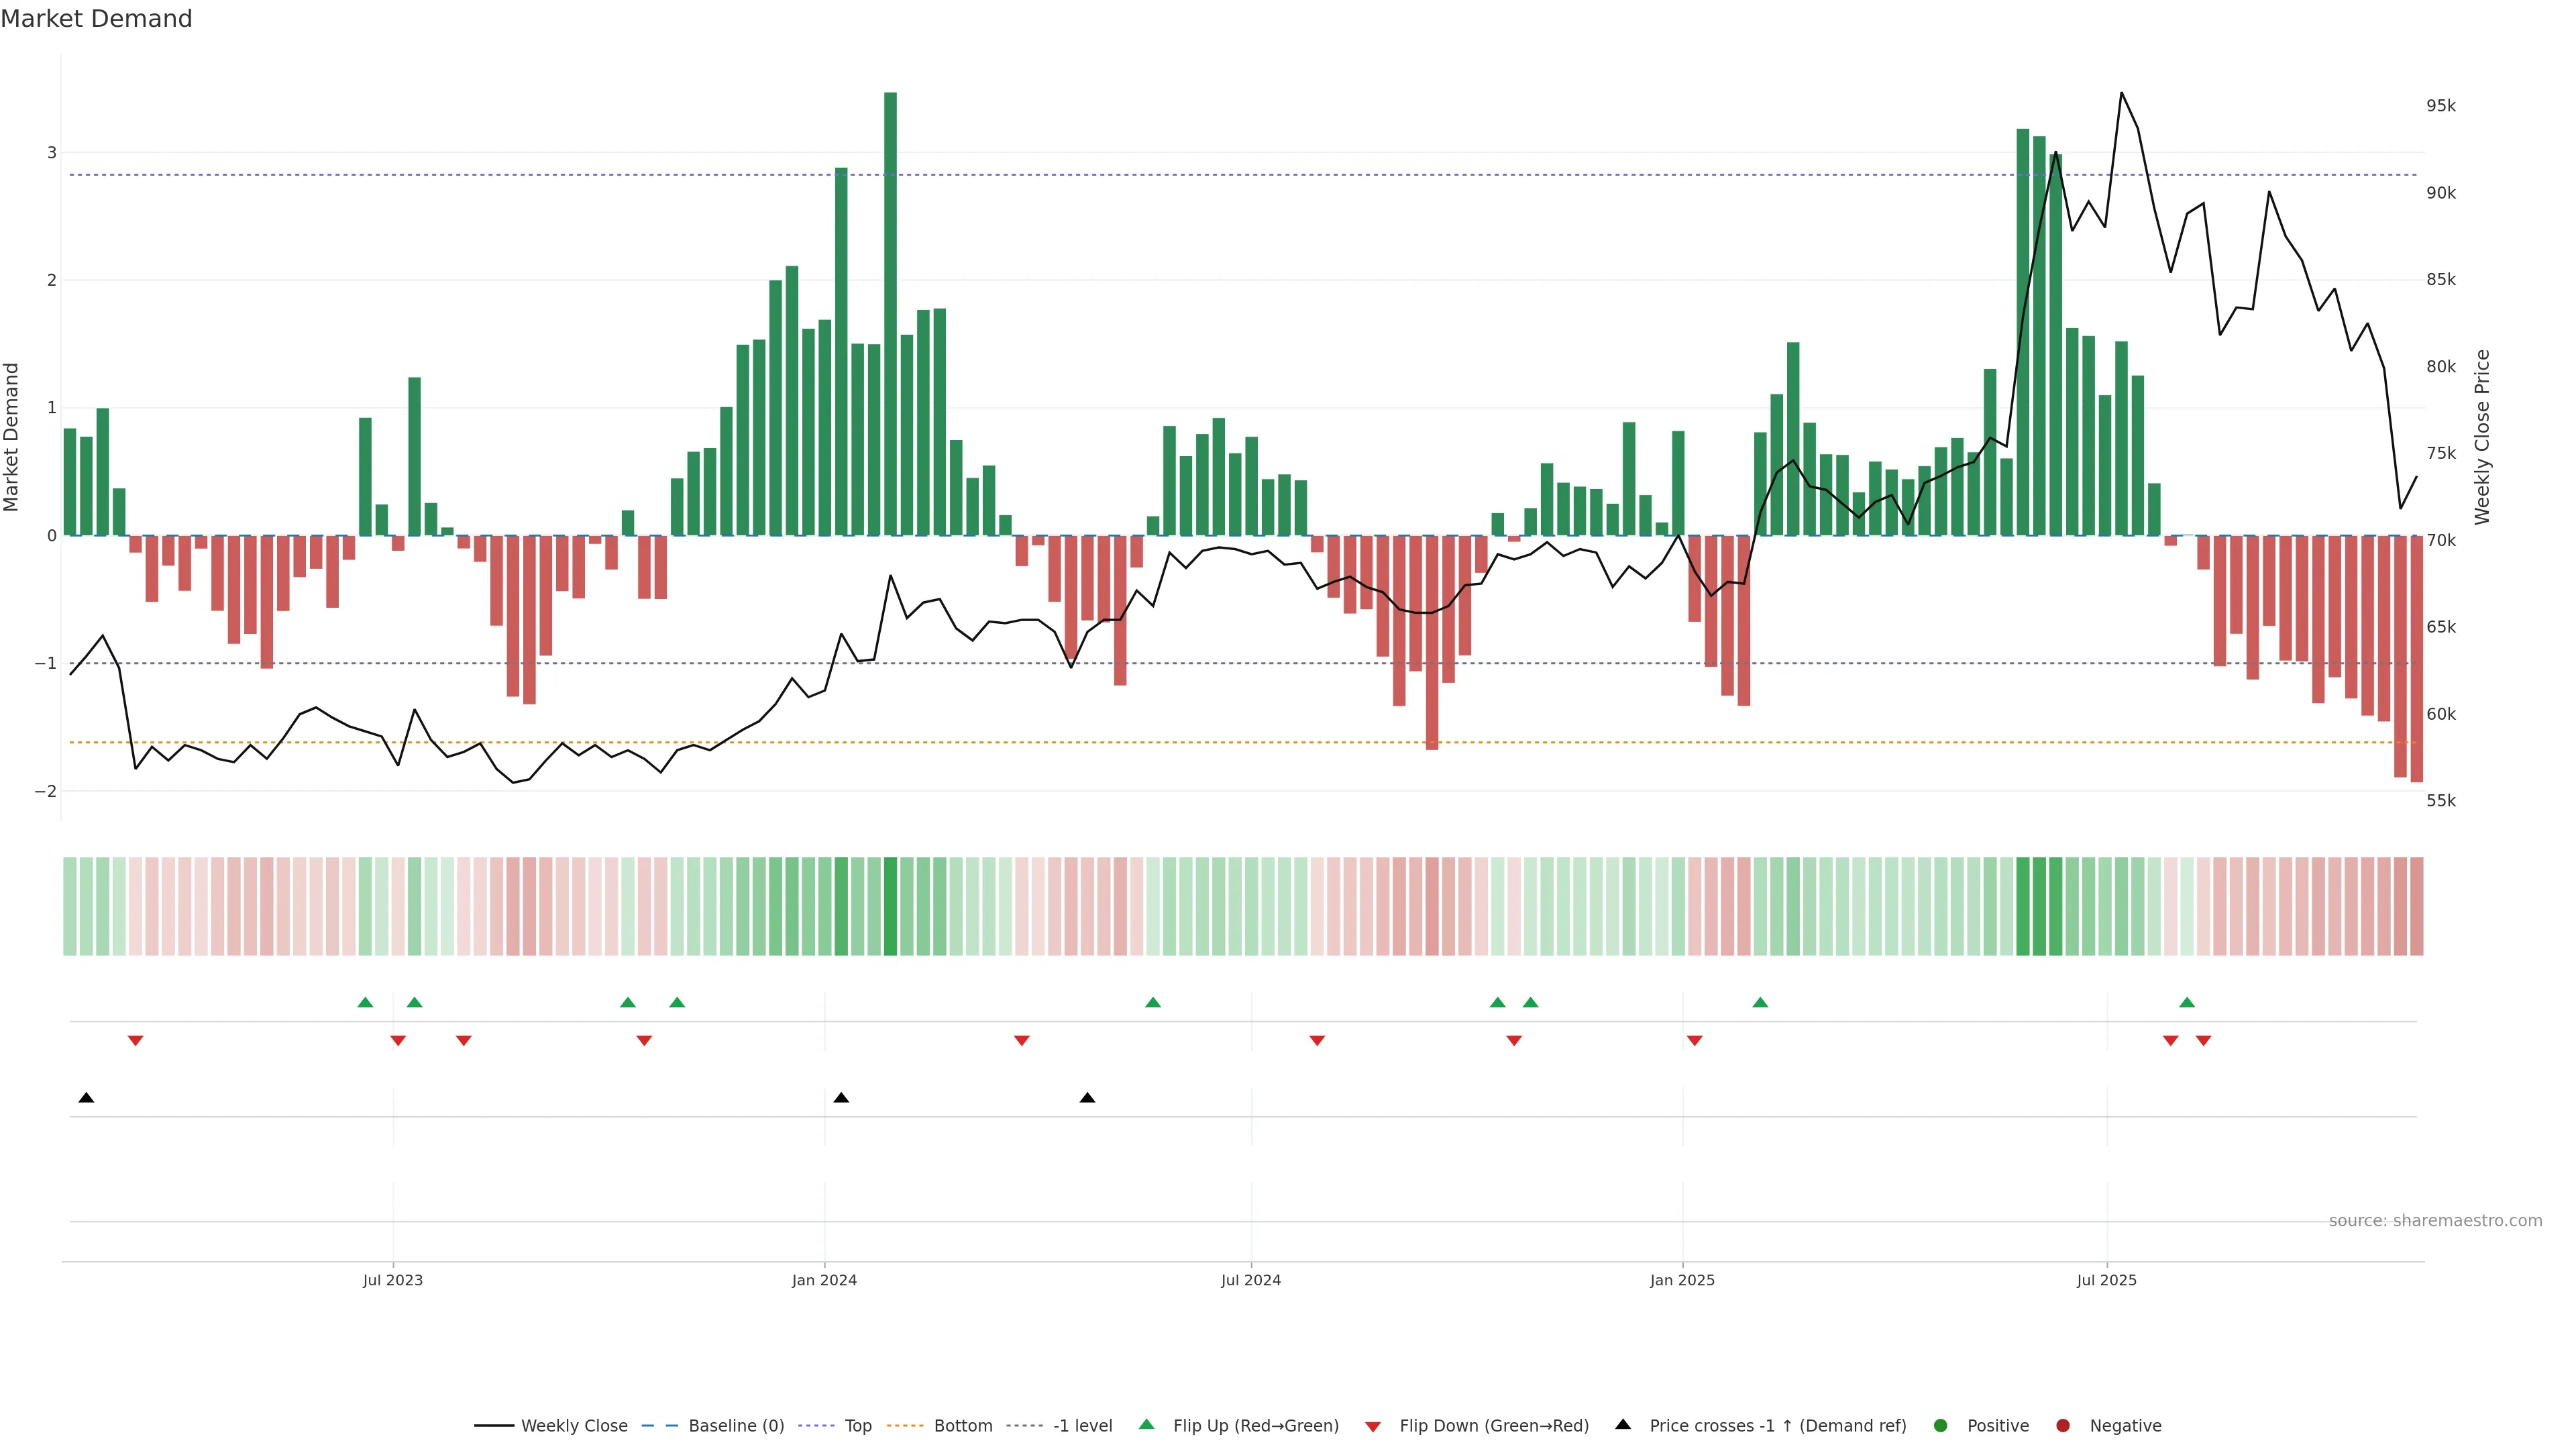Click the leftmost black price-cross triangle marker

[86, 1098]
